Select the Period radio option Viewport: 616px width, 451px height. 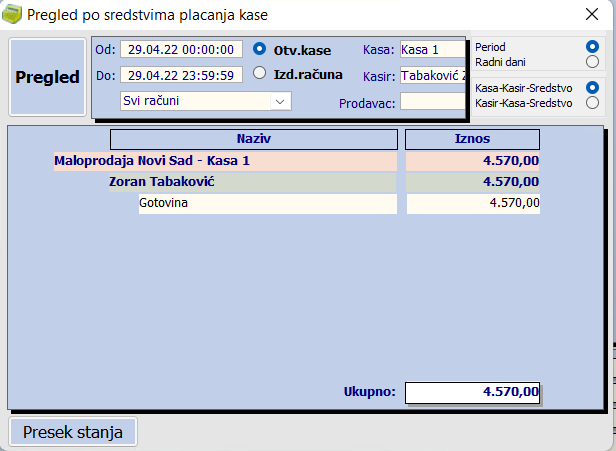[x=592, y=46]
